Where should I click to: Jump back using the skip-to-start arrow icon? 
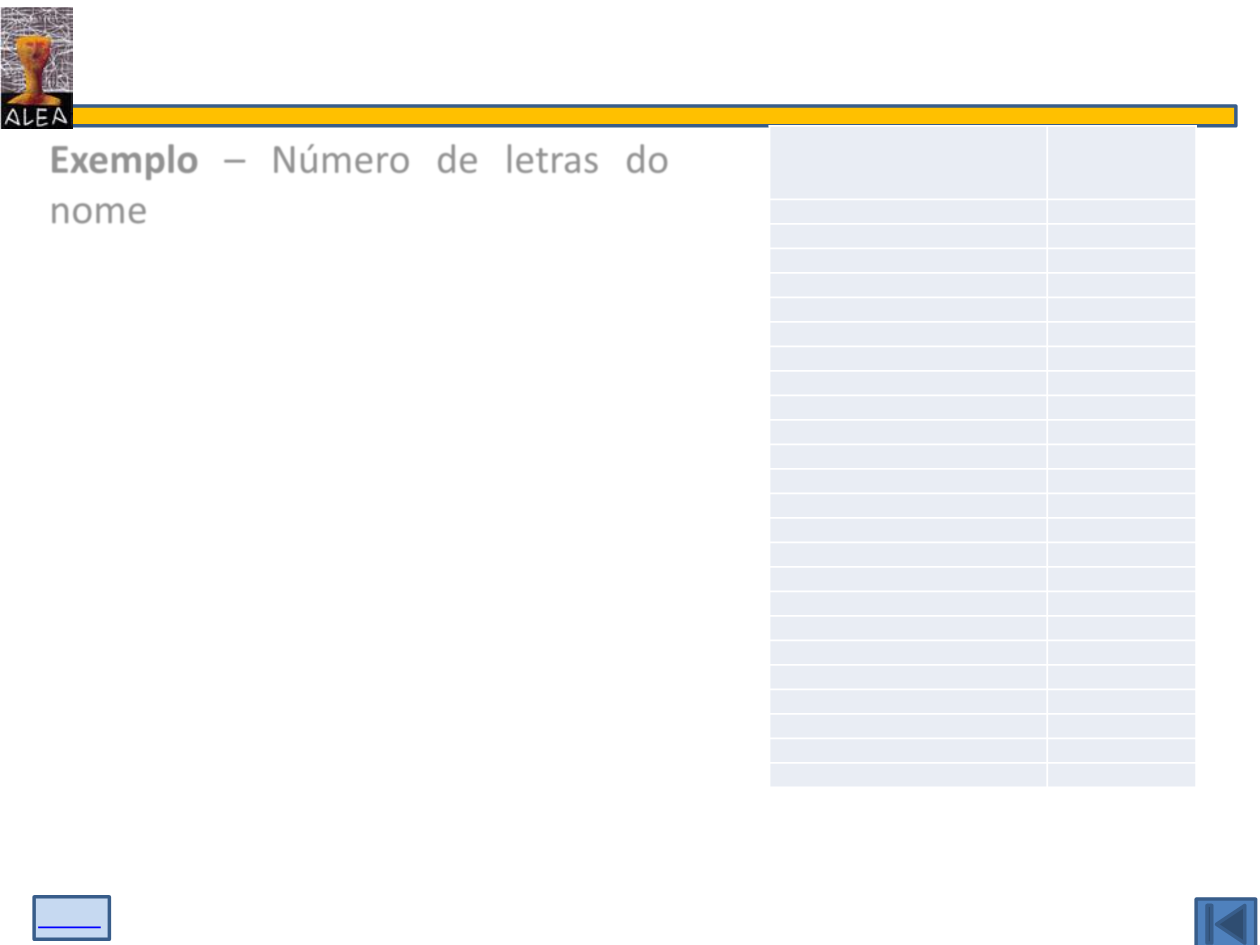(1224, 920)
